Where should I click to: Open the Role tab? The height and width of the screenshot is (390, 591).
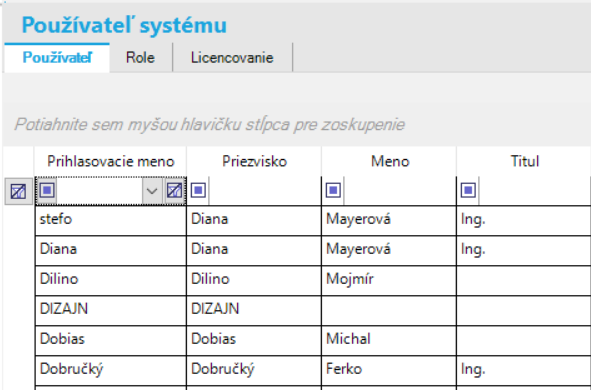140,58
